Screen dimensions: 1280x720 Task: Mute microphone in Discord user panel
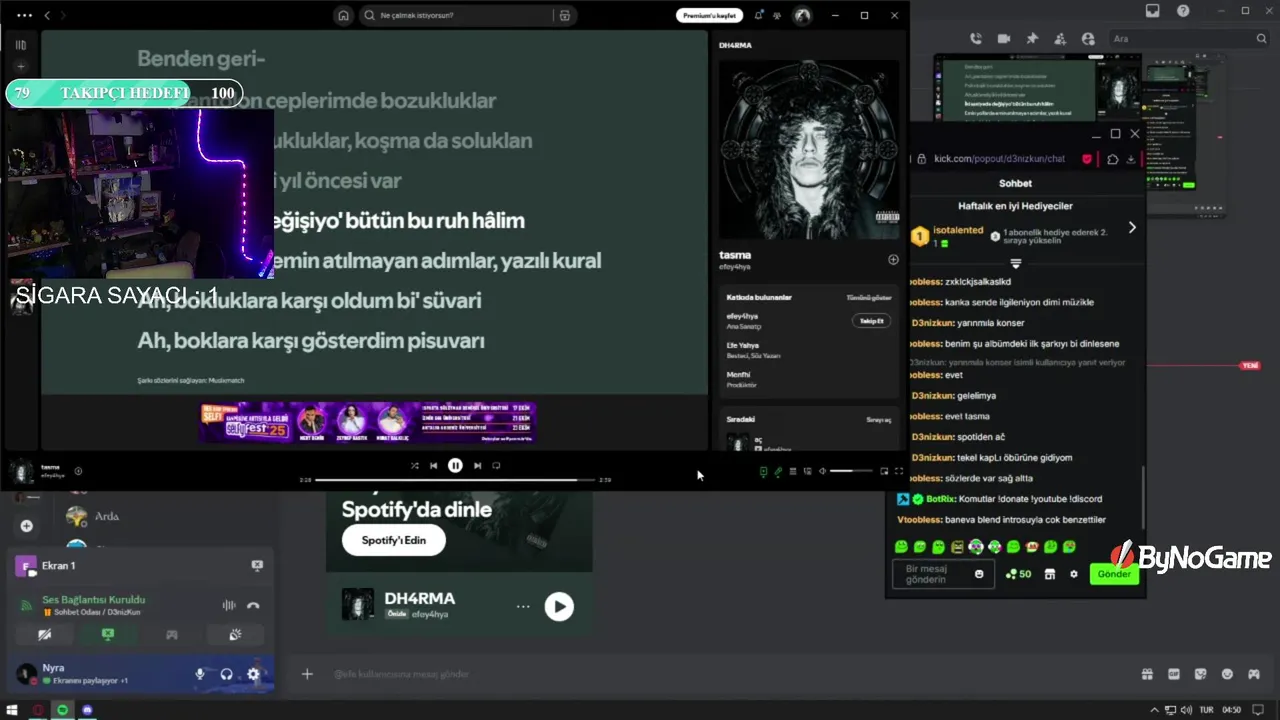(200, 674)
